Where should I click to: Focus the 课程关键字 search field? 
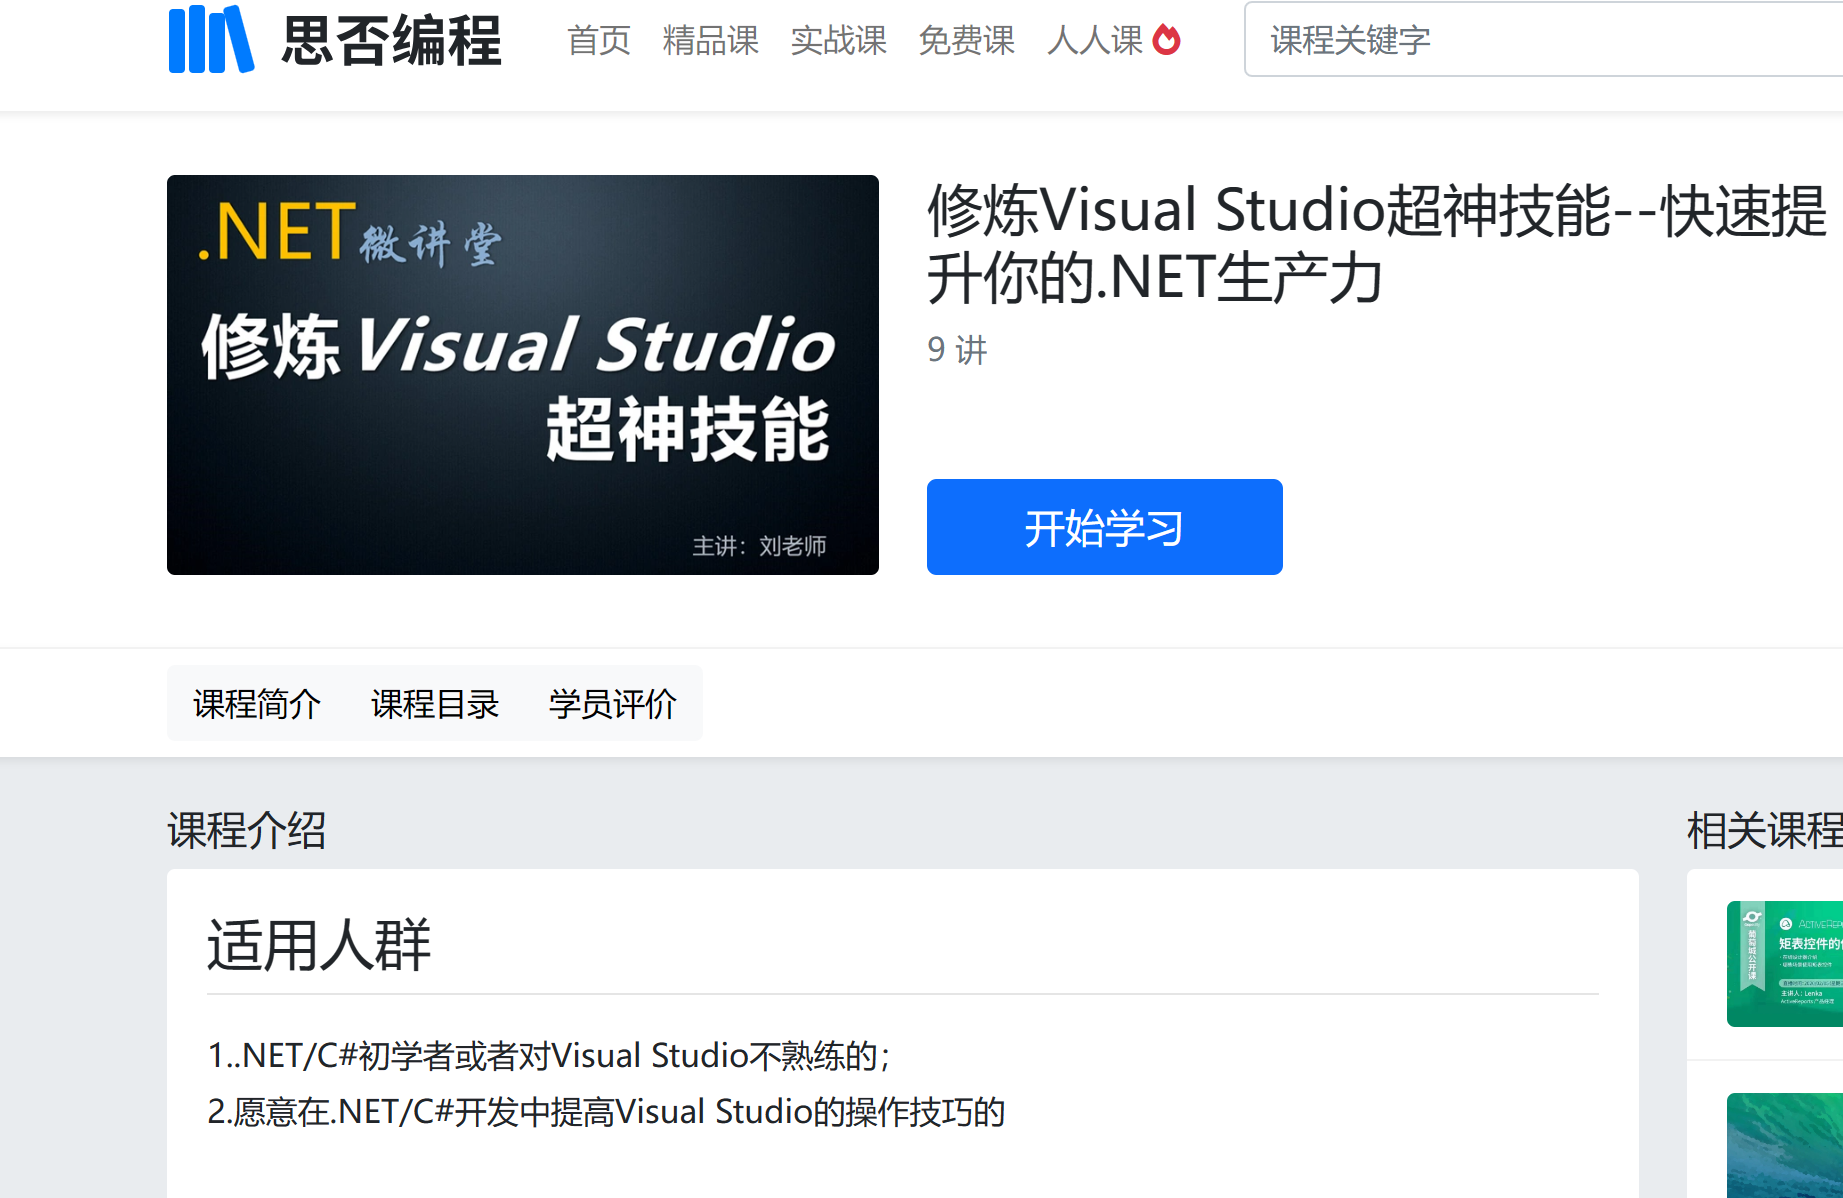coord(1543,40)
